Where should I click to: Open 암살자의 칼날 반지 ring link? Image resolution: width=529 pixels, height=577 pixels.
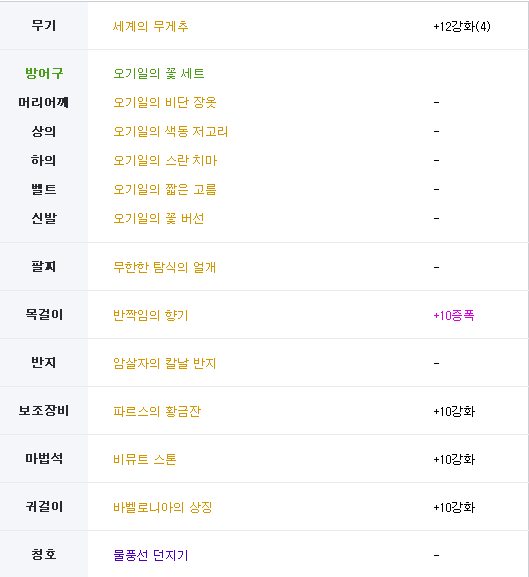[x=164, y=364]
